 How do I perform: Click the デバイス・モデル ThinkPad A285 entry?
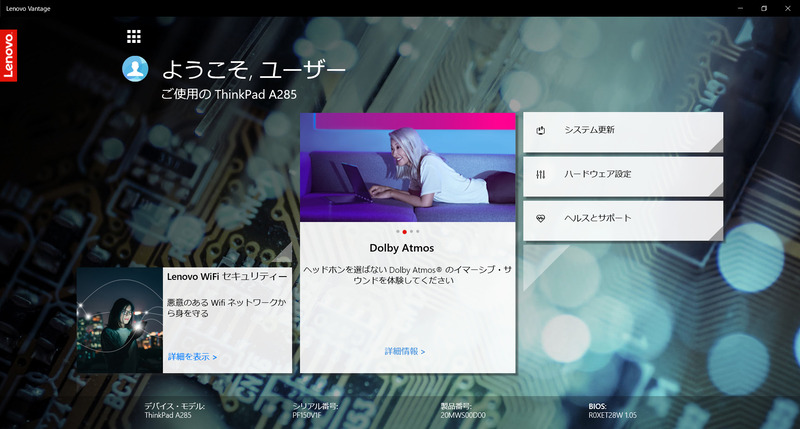pos(174,411)
